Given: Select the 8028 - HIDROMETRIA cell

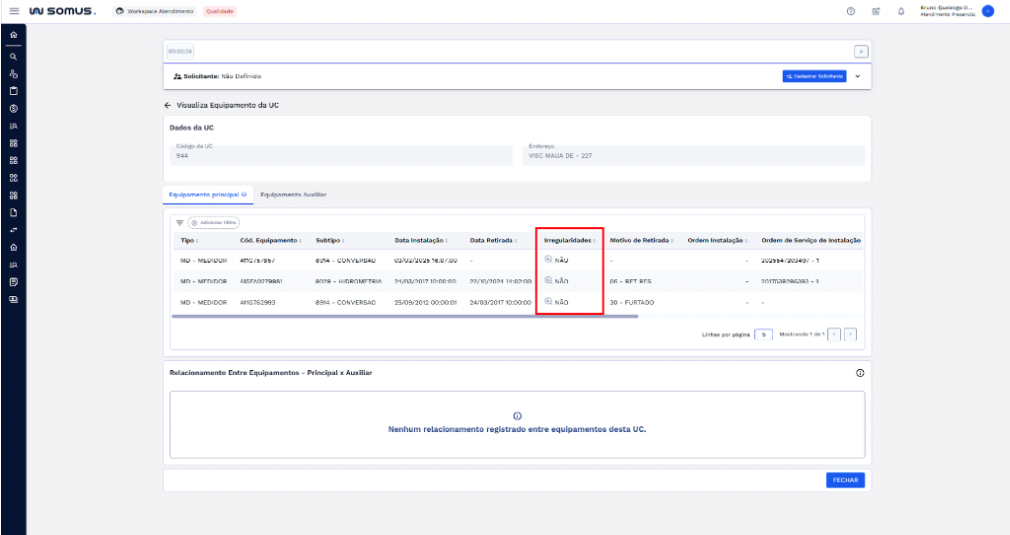Looking at the screenshot, I should click(x=348, y=282).
